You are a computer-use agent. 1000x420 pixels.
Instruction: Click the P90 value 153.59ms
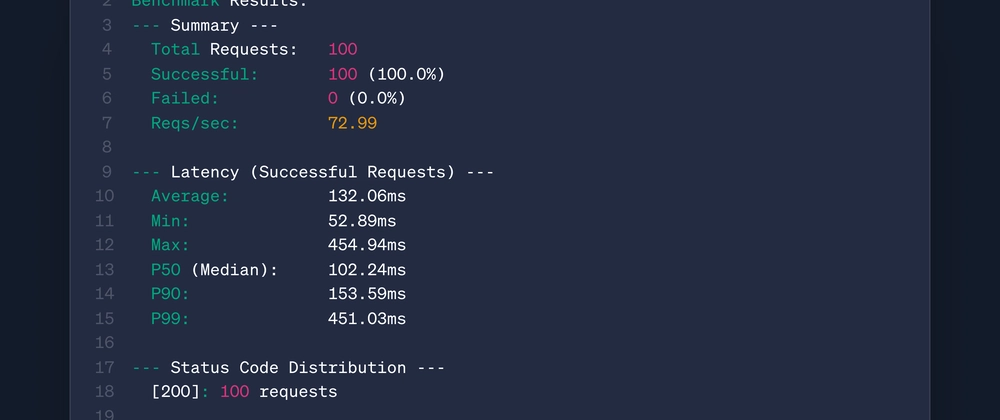coord(367,294)
